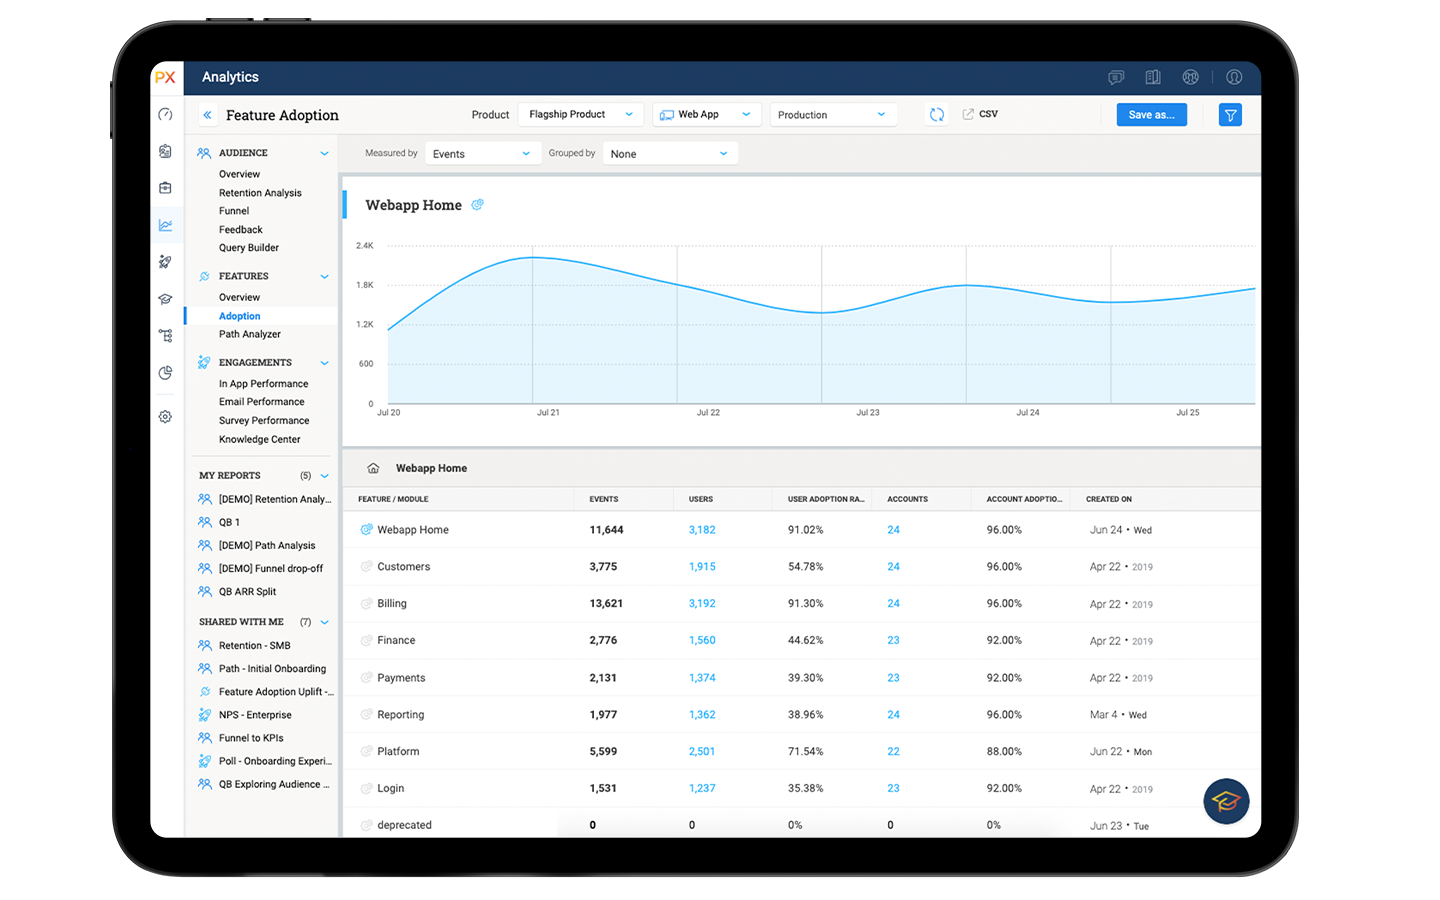Open the settings gear in left sidebar
This screenshot has width=1440, height=900.
click(x=165, y=417)
